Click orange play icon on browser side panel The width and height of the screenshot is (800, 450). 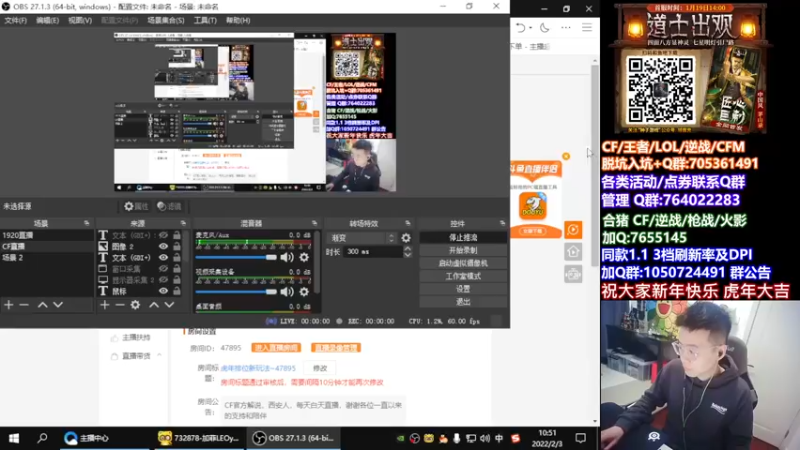coord(573,230)
